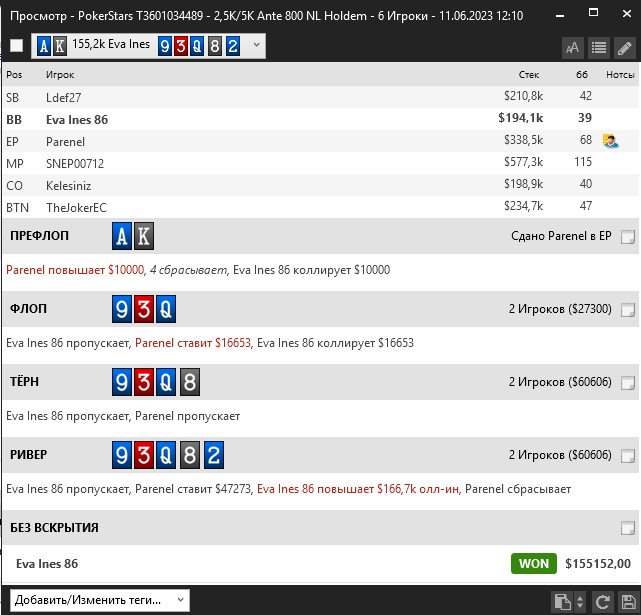Tick the white checkbox beside hand selector

[16, 45]
